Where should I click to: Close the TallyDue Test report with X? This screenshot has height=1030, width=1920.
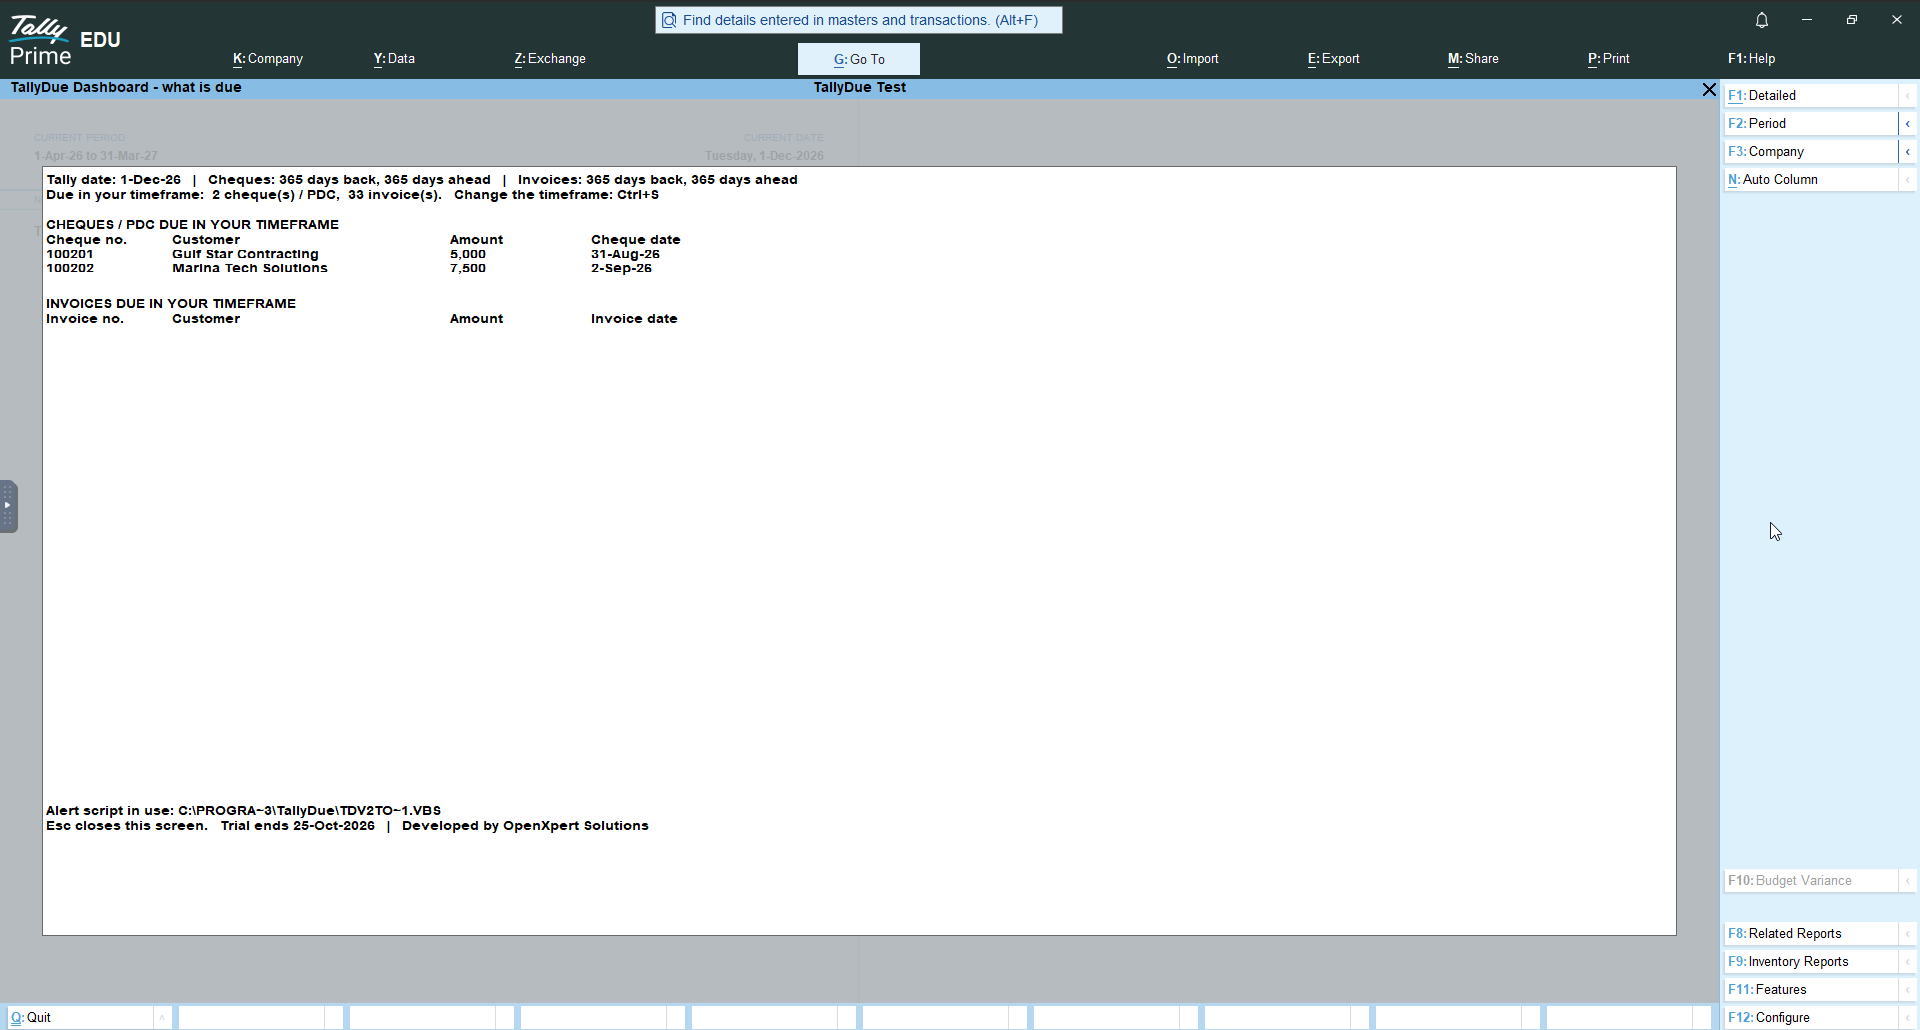click(x=1709, y=89)
